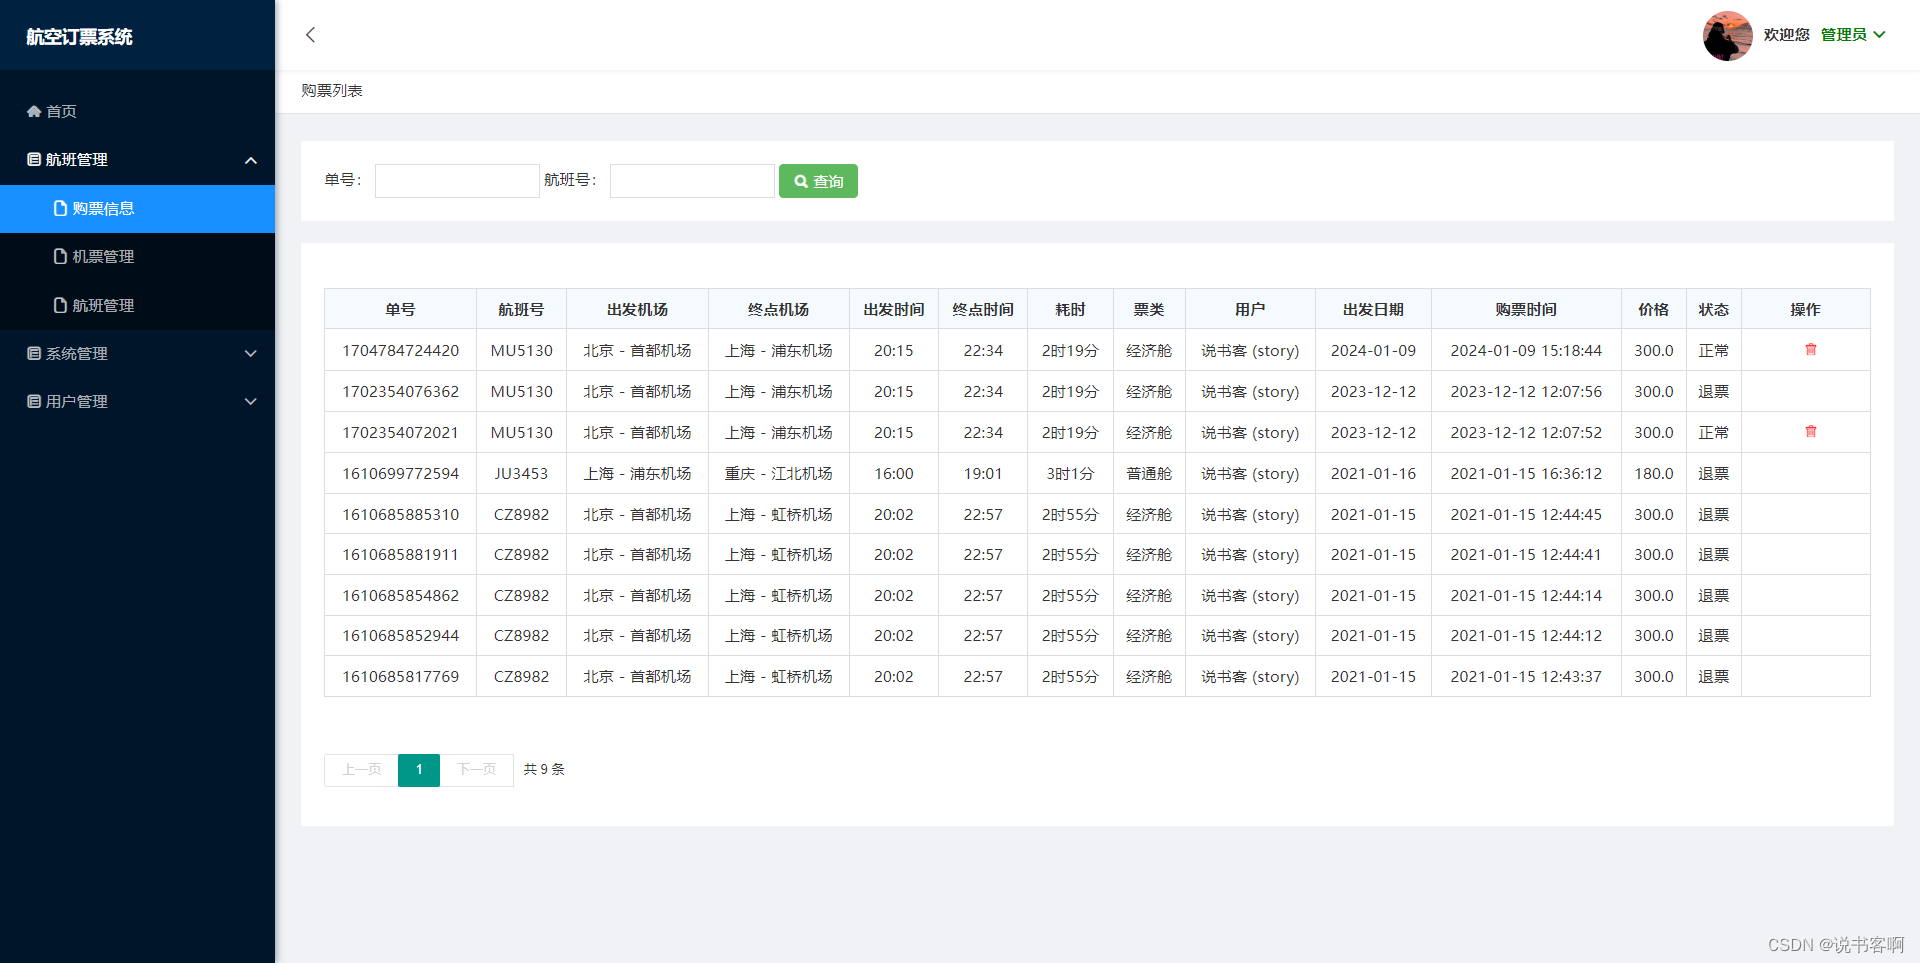Select 购票信息 submenu item
This screenshot has height=963, width=1920.
[x=137, y=209]
